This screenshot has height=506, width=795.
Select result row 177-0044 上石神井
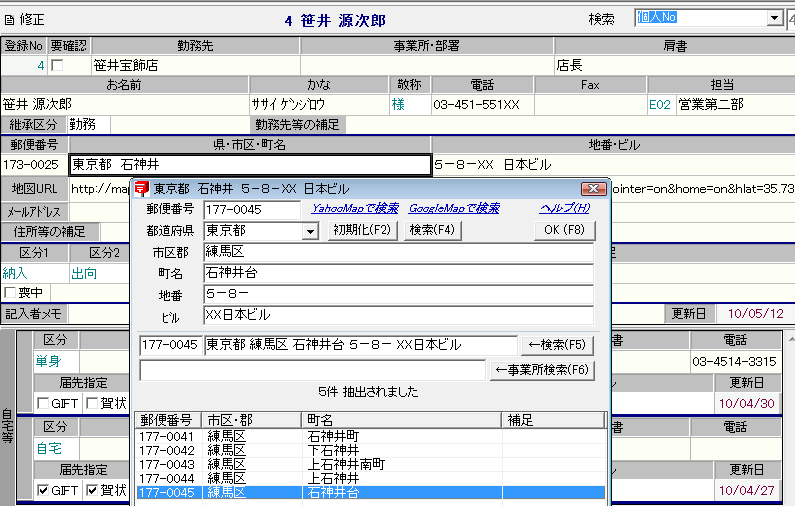click(x=370, y=478)
